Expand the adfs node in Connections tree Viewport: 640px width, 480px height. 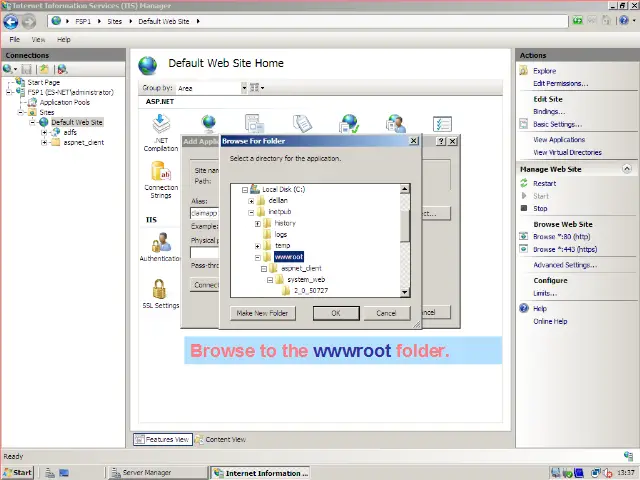point(44,132)
